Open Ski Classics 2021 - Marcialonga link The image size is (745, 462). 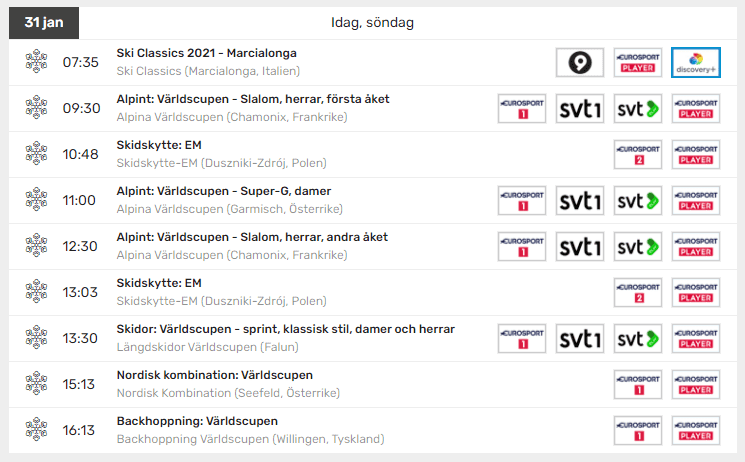[207, 53]
